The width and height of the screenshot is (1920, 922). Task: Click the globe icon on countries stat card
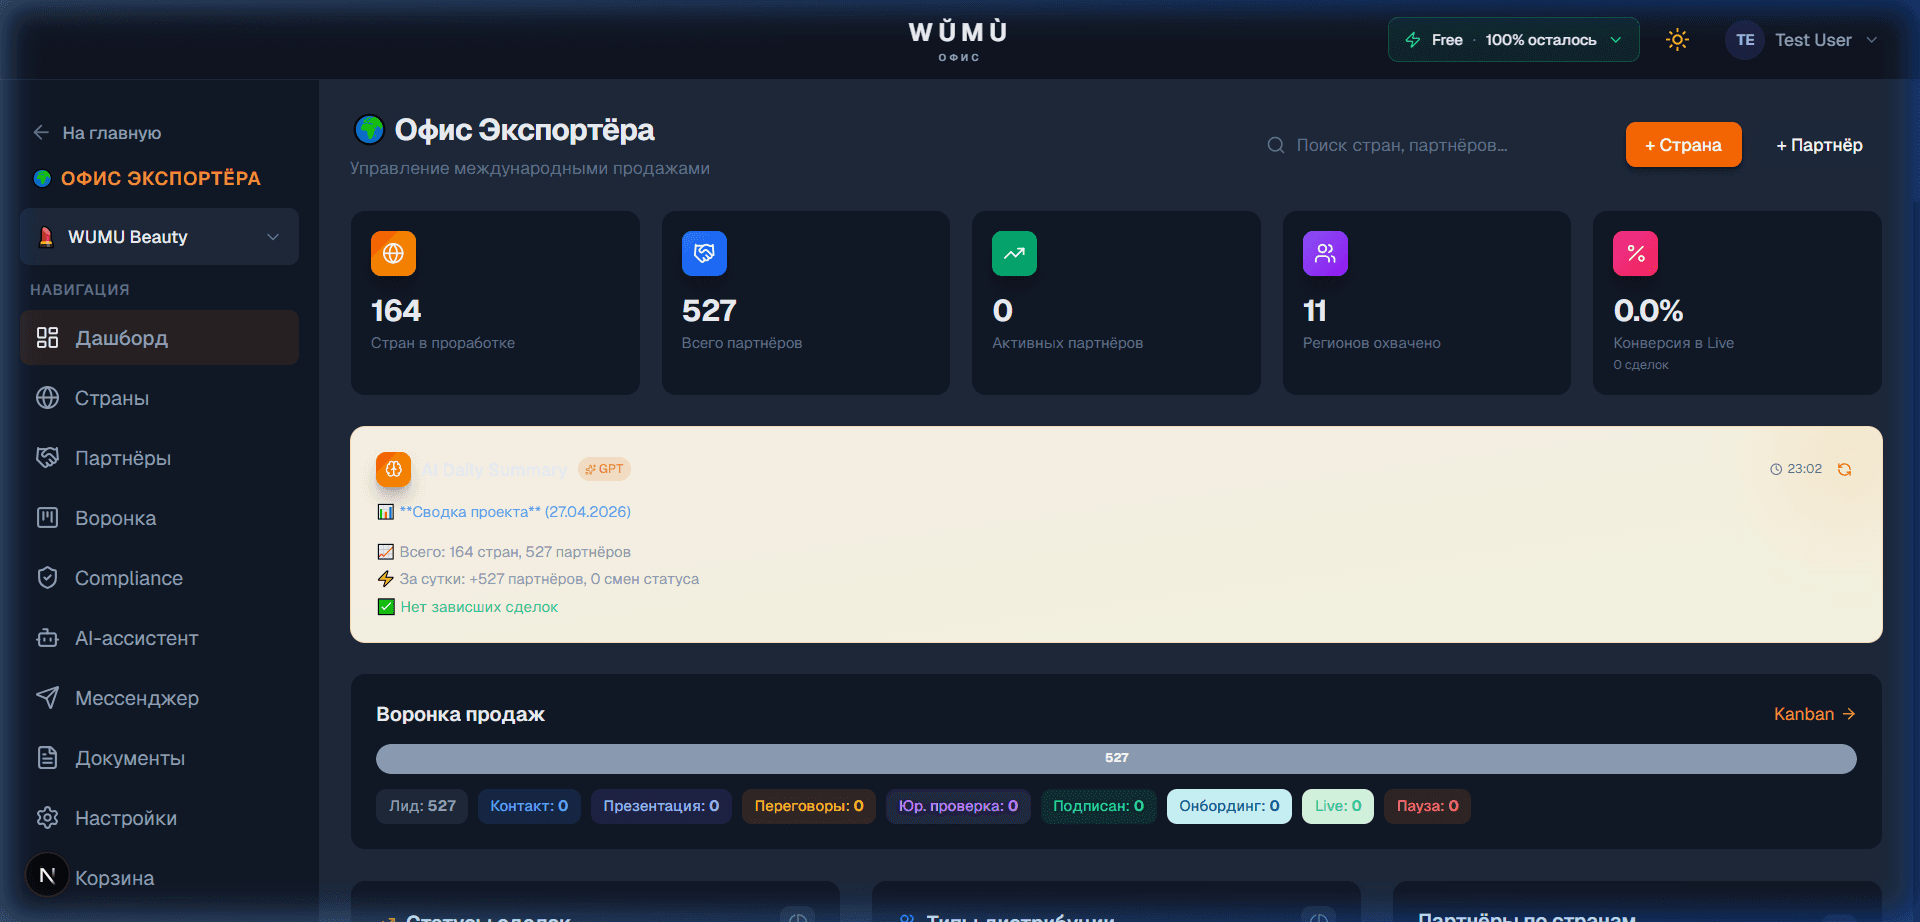point(393,254)
